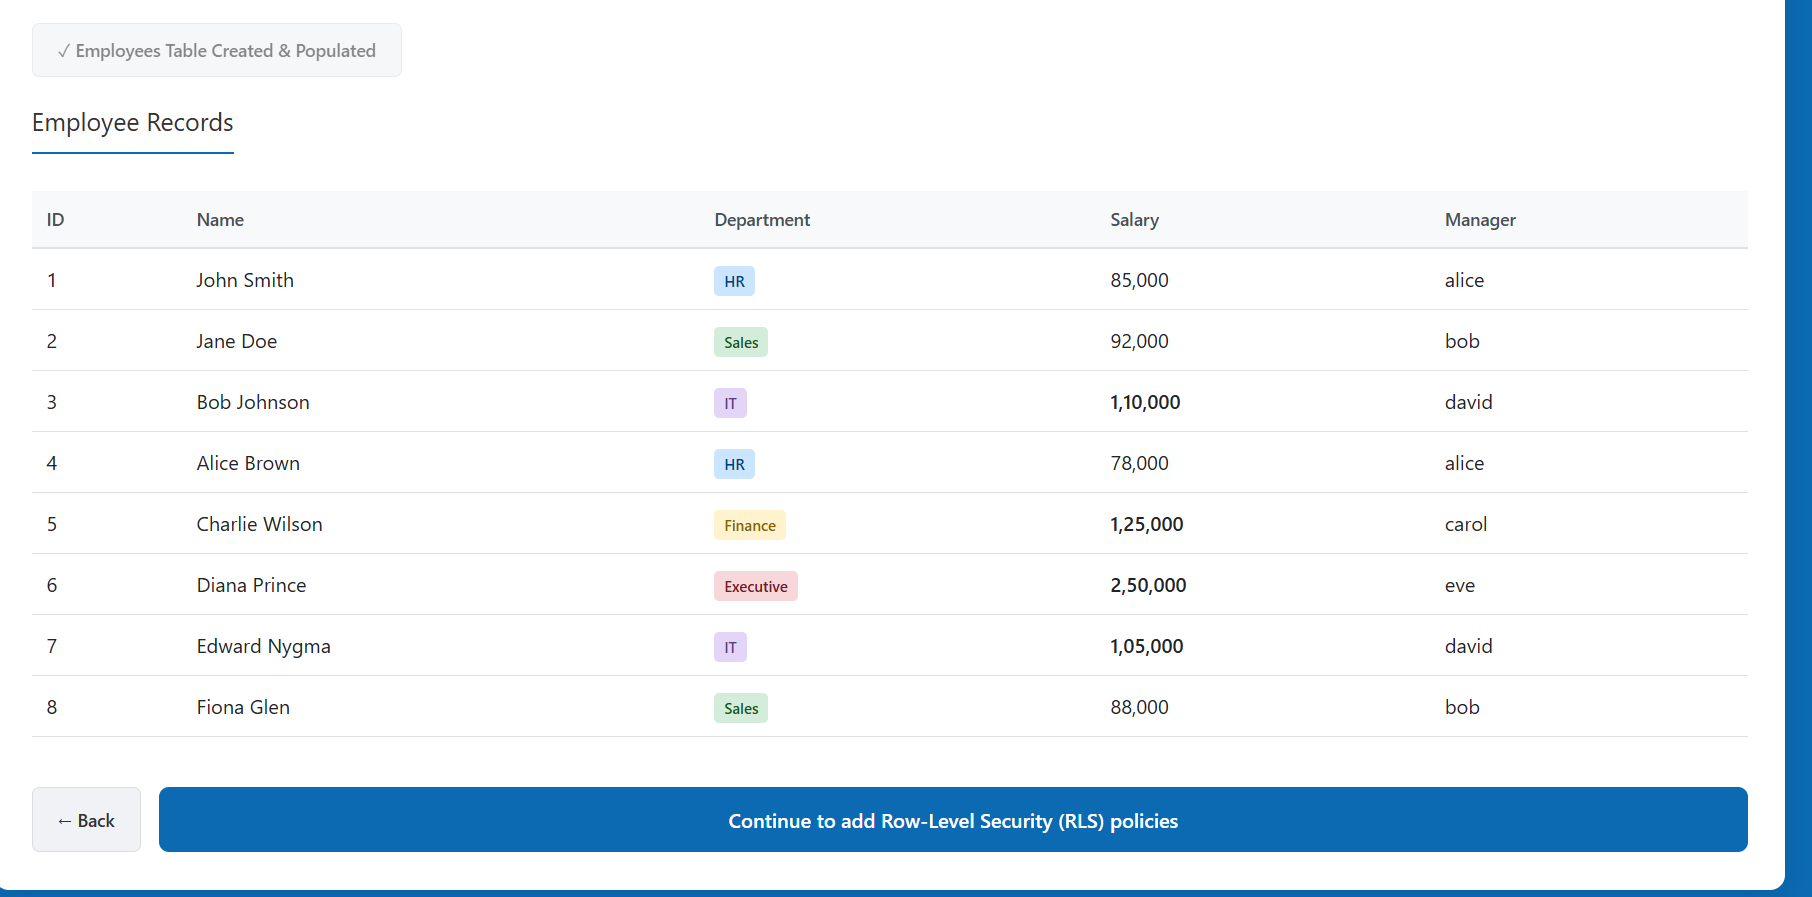The height and width of the screenshot is (897, 1812).
Task: Click the Name column header
Action: 220,220
